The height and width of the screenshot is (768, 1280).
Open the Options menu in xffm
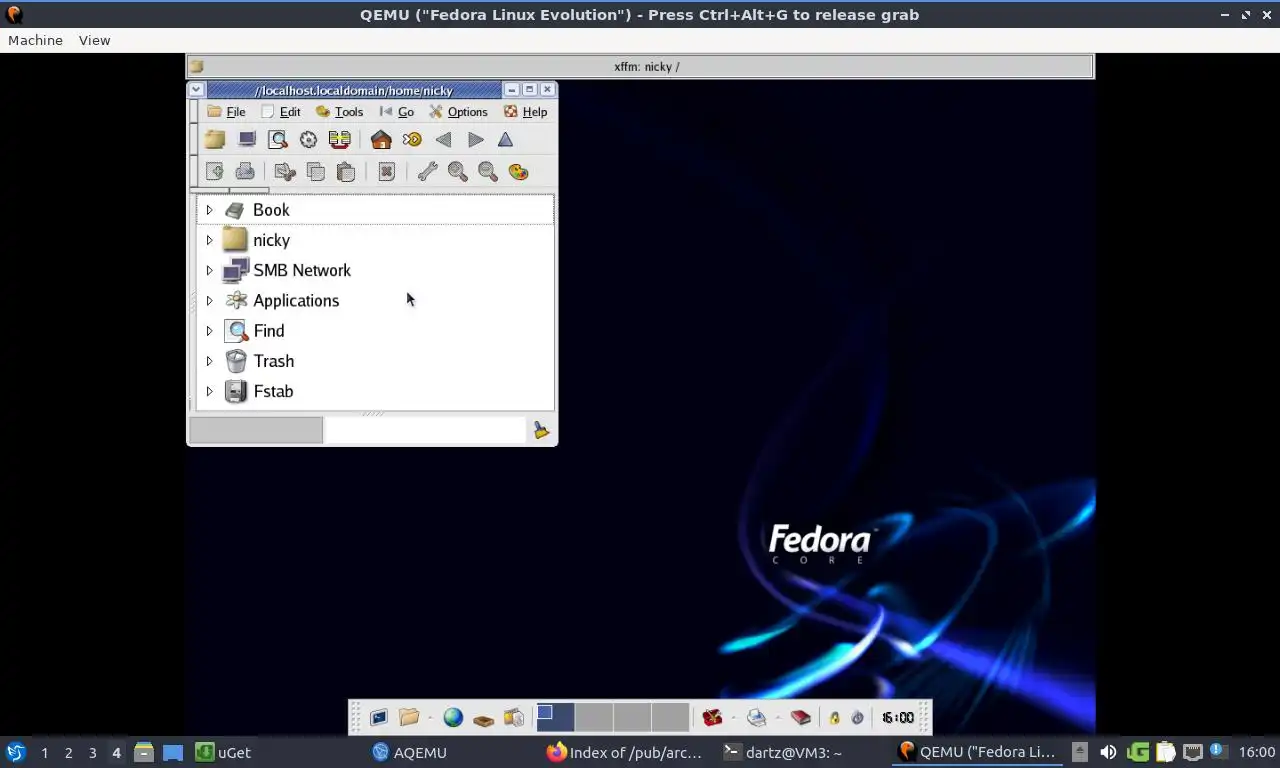[458, 112]
